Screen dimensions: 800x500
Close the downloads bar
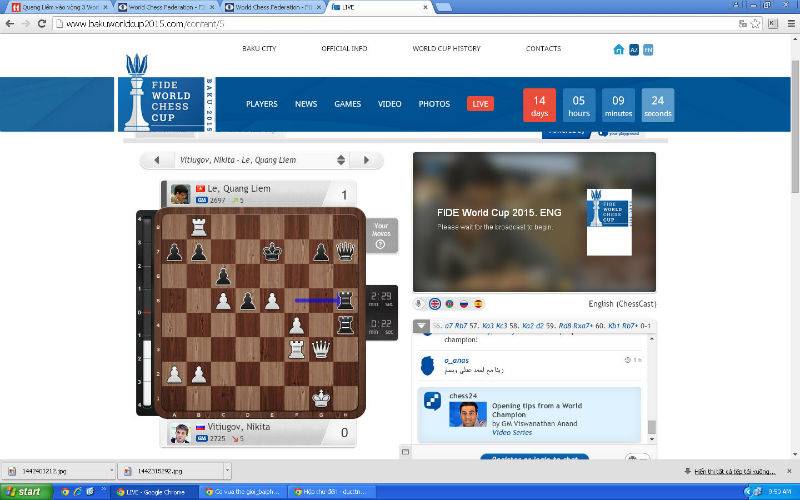tap(790, 471)
